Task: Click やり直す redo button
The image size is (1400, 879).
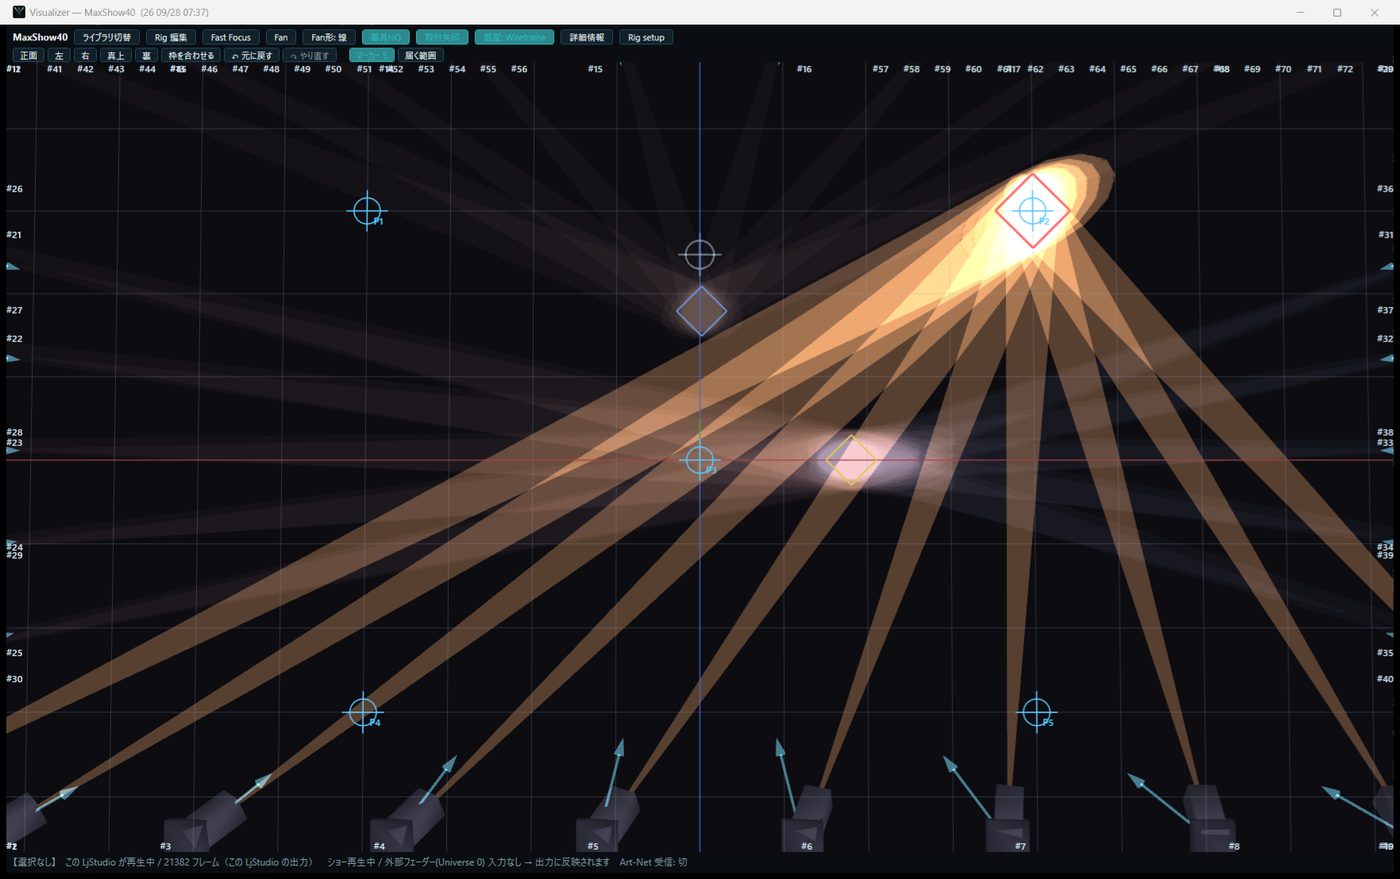Action: pos(309,55)
